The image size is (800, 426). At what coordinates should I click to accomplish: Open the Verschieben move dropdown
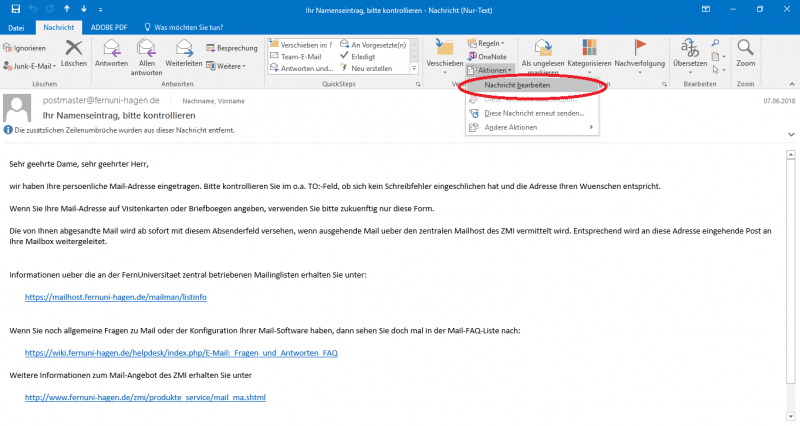point(444,57)
